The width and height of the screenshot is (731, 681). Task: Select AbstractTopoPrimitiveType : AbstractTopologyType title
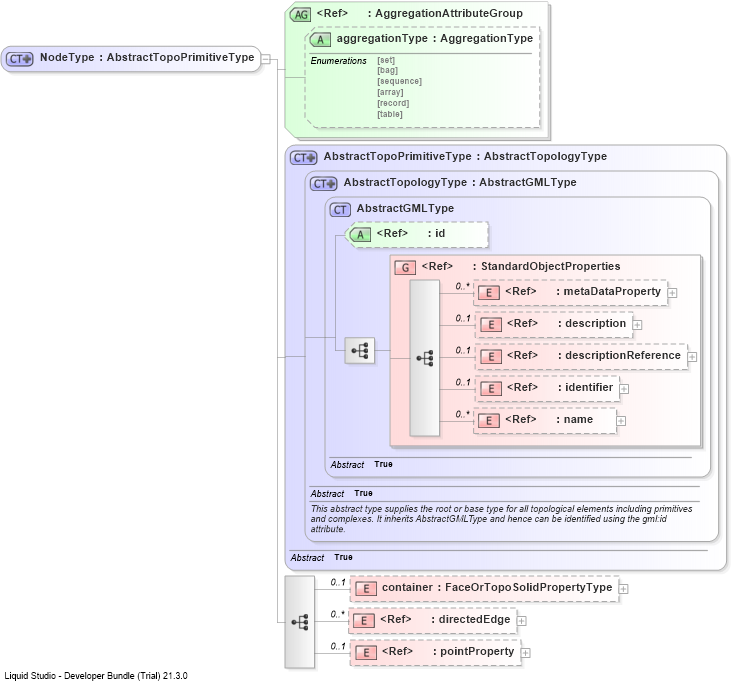(465, 157)
